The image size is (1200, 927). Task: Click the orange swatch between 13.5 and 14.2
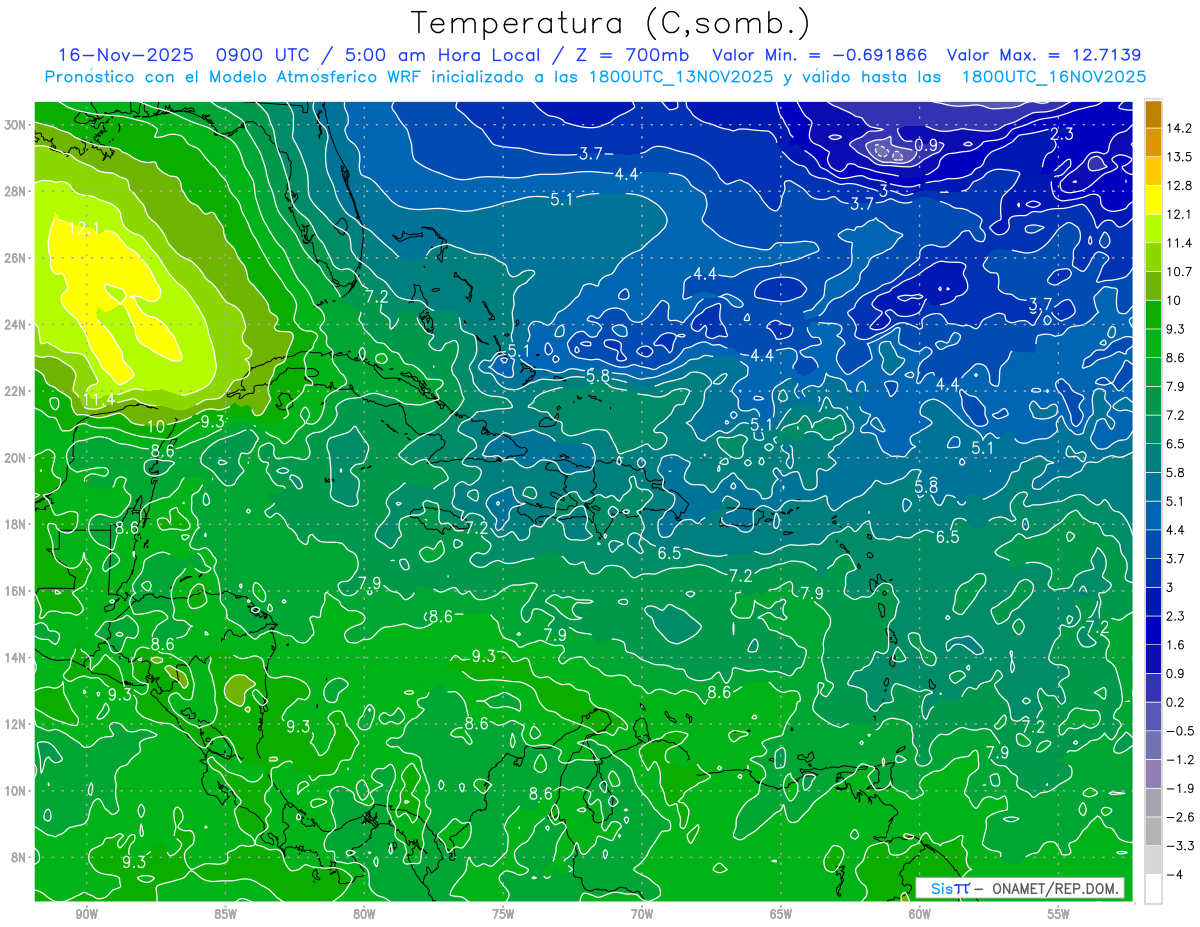[x=1153, y=142]
